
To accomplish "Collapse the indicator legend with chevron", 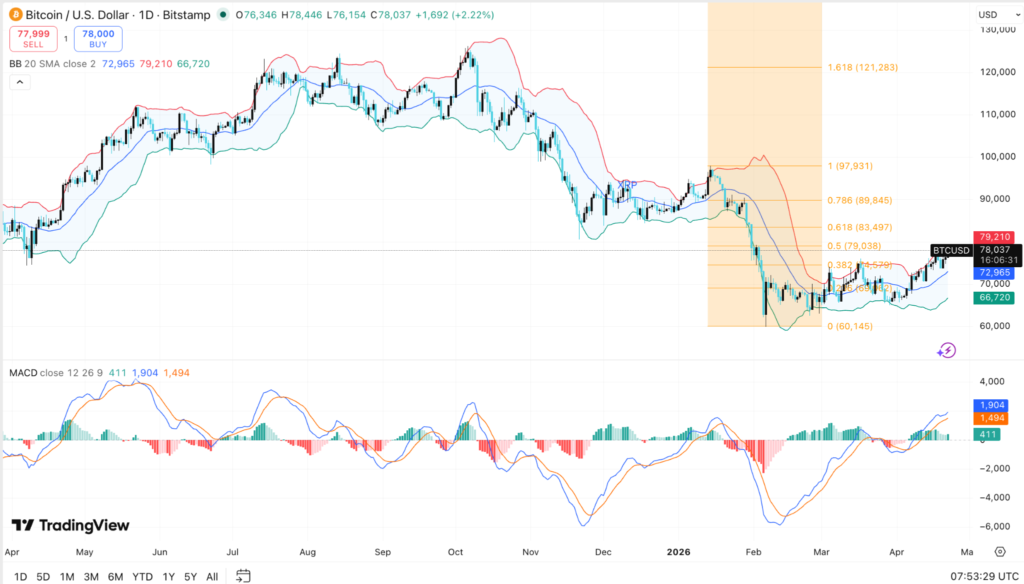I will pos(19,83).
